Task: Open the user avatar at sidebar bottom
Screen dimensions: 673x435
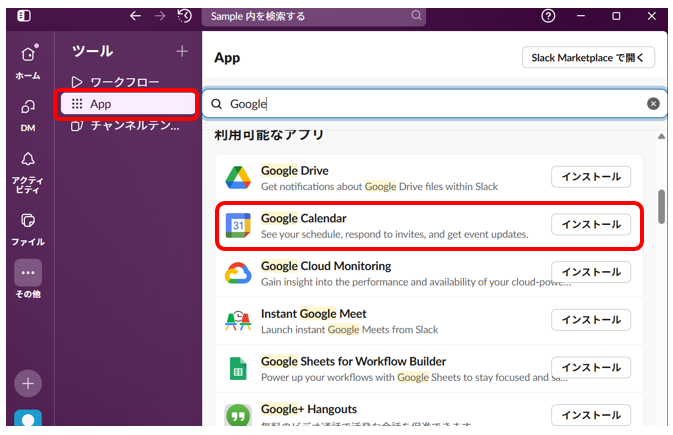Action: 28,418
